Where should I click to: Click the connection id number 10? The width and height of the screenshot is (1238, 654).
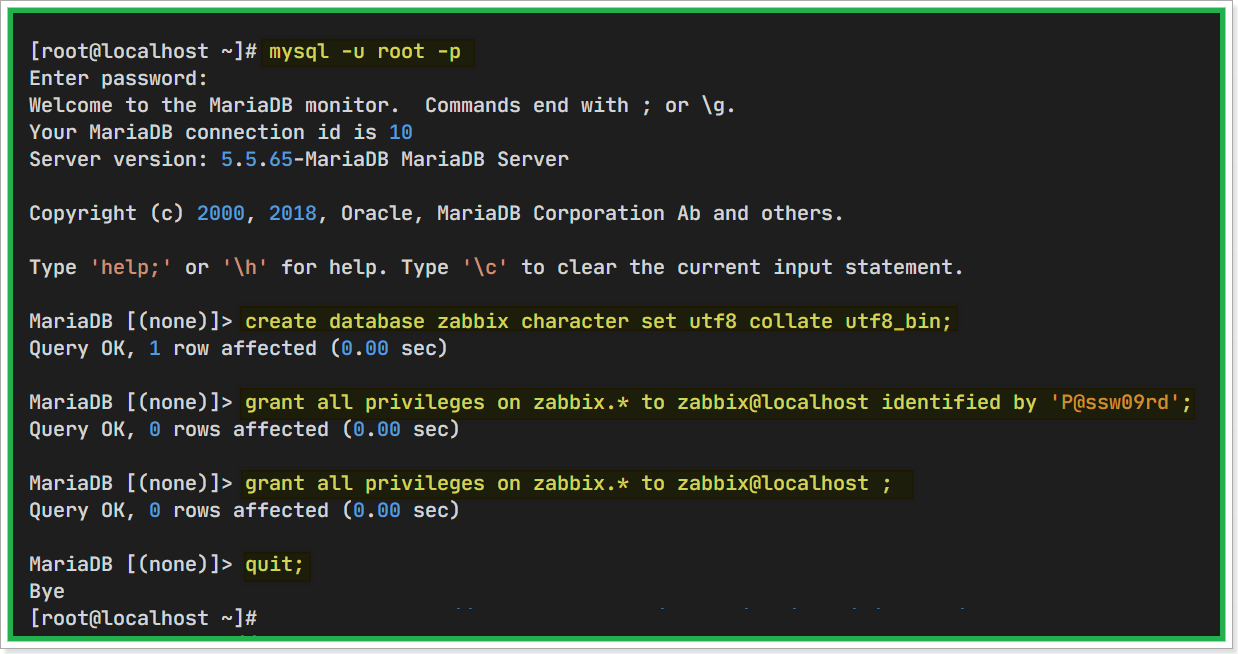point(400,132)
